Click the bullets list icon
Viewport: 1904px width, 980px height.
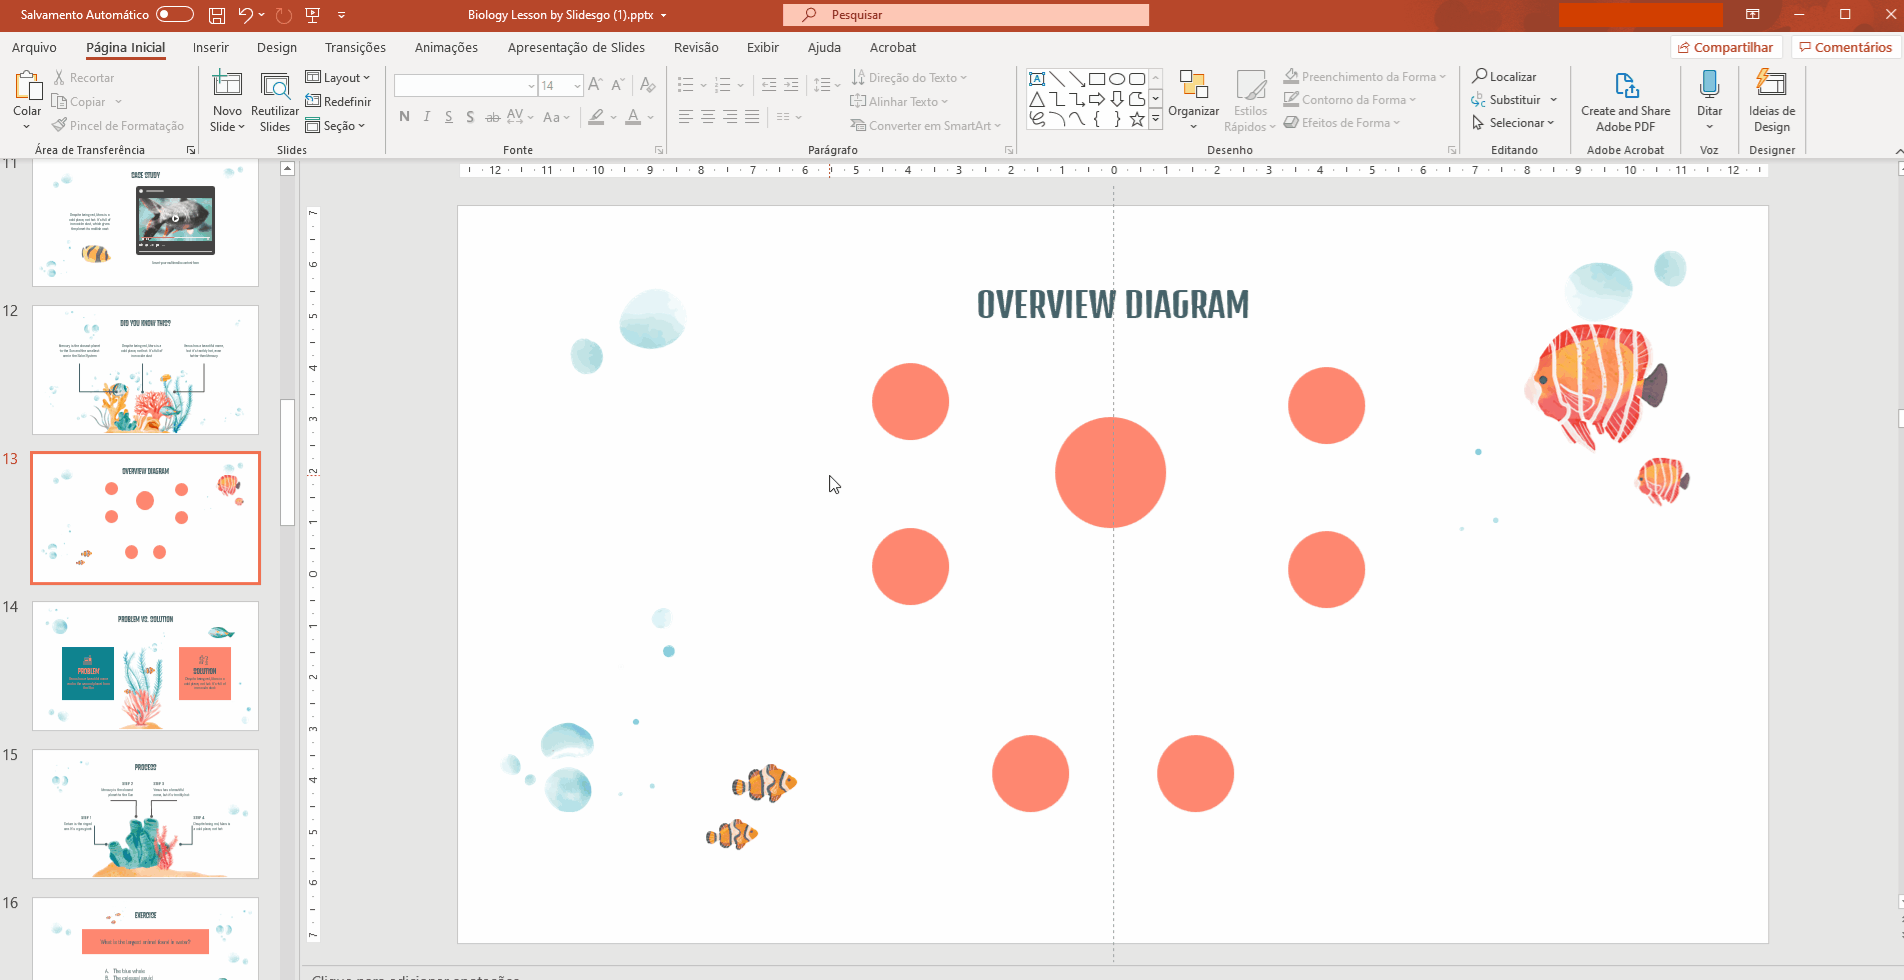(685, 85)
